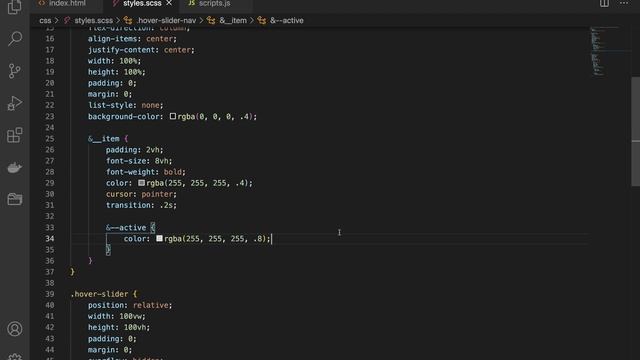Open the Run and Debug view
Viewport: 640px width, 360px height.
click(15, 103)
